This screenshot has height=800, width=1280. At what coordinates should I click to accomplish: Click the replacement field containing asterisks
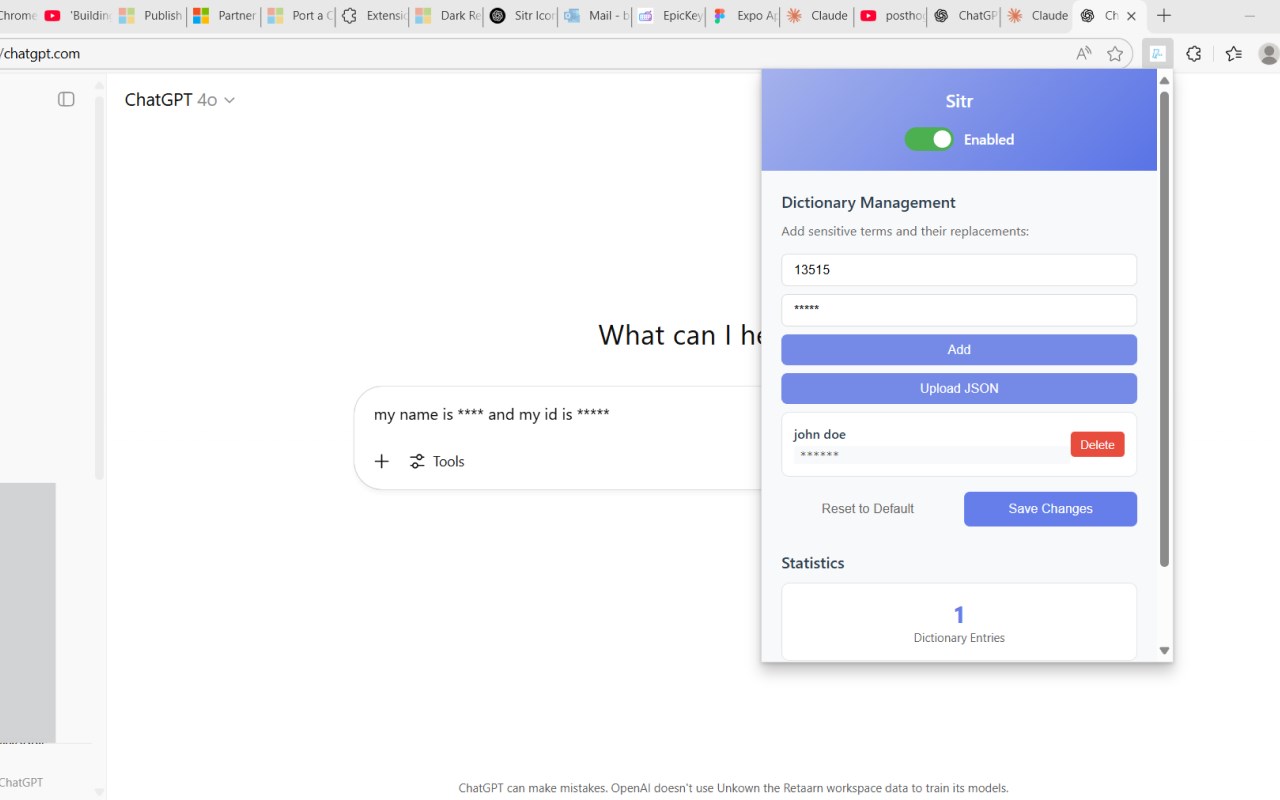click(x=959, y=310)
